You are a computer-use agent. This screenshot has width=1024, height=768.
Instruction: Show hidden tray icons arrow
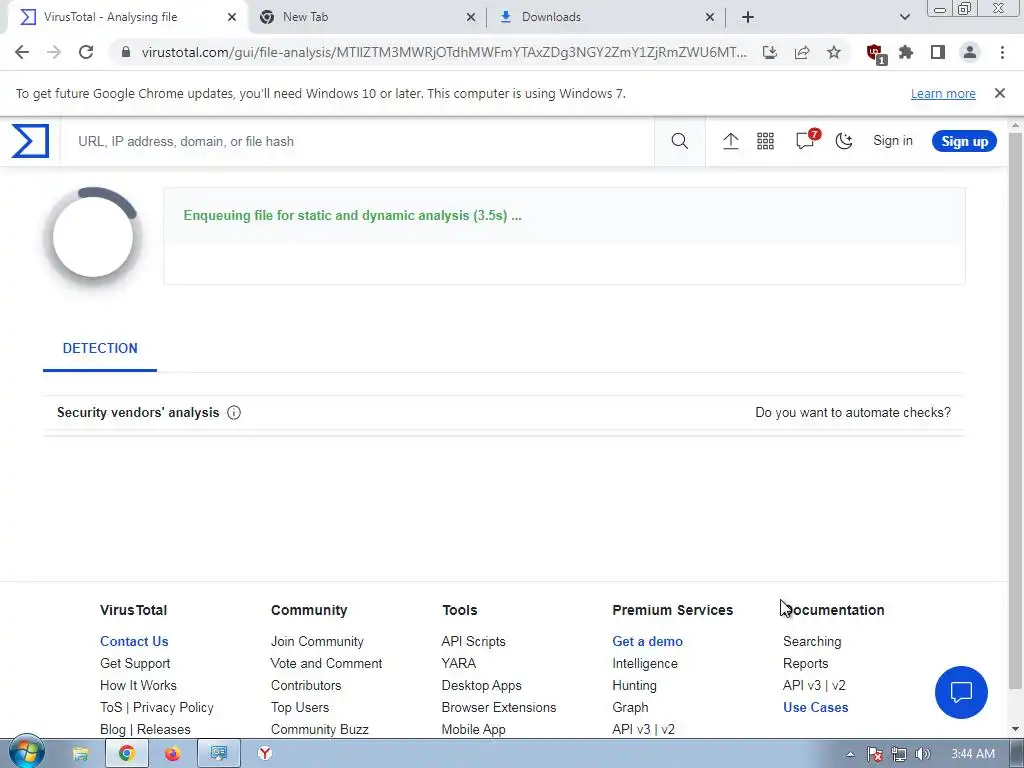(850, 754)
